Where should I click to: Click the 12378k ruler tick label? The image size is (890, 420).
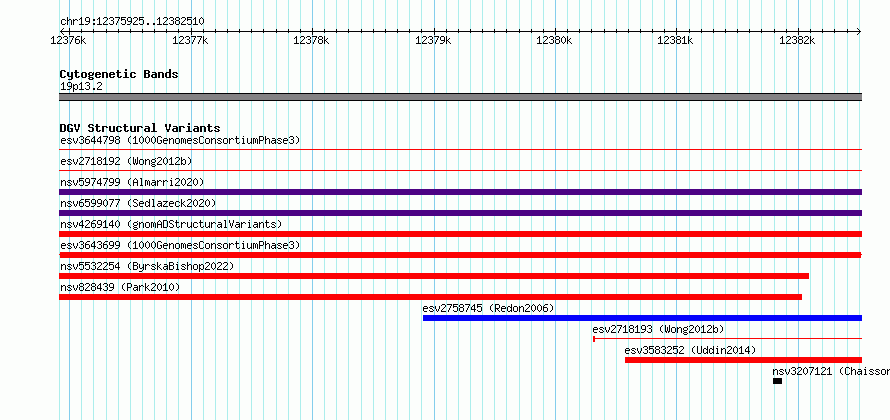tap(310, 40)
